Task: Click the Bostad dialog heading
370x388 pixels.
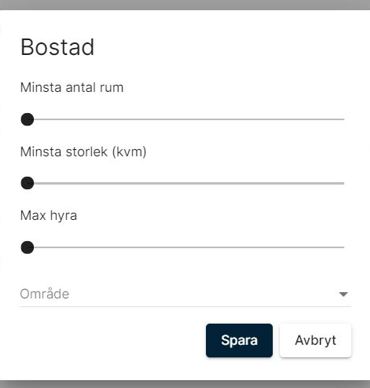Action: tap(57, 47)
